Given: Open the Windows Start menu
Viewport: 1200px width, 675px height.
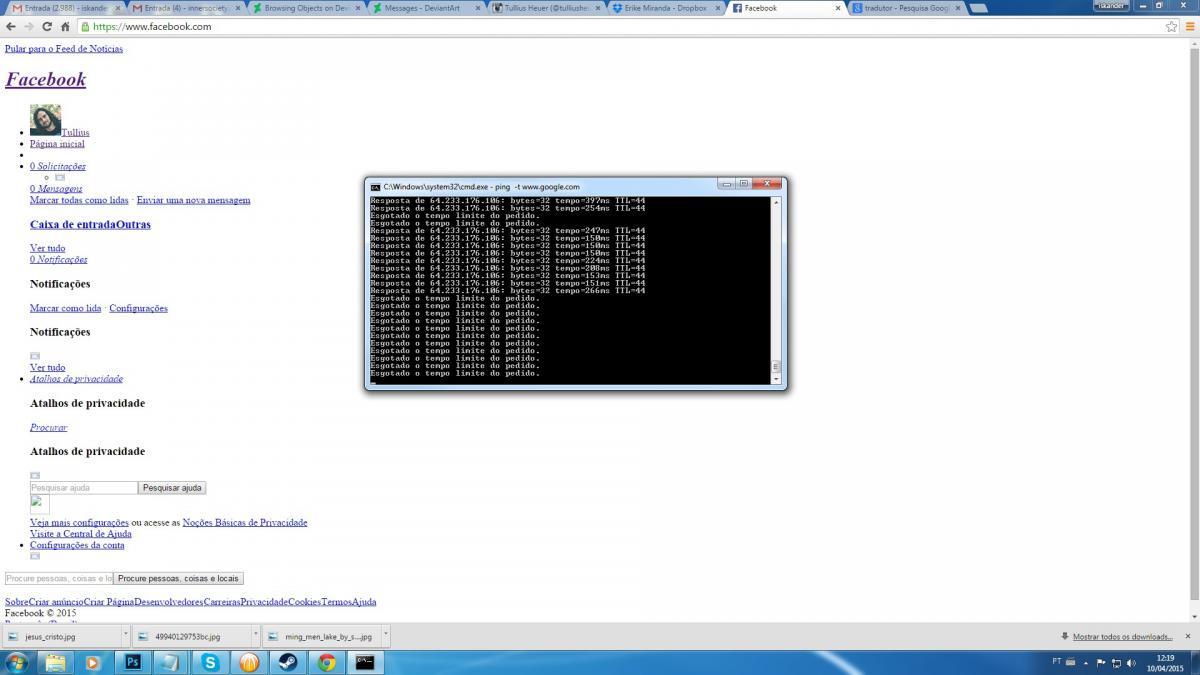Looking at the screenshot, I should (16, 662).
